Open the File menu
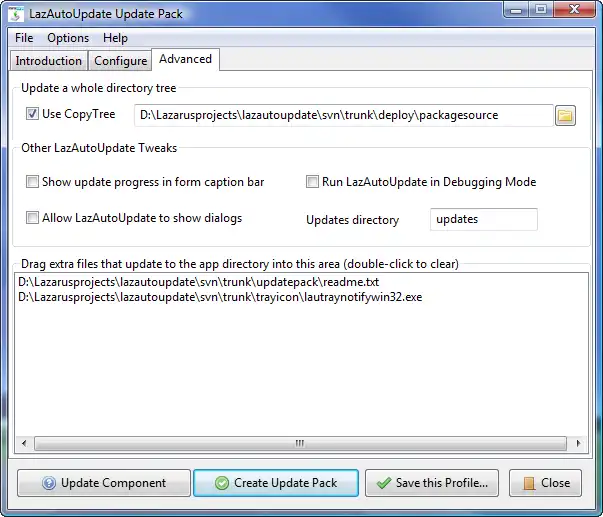603x517 pixels. (x=24, y=38)
